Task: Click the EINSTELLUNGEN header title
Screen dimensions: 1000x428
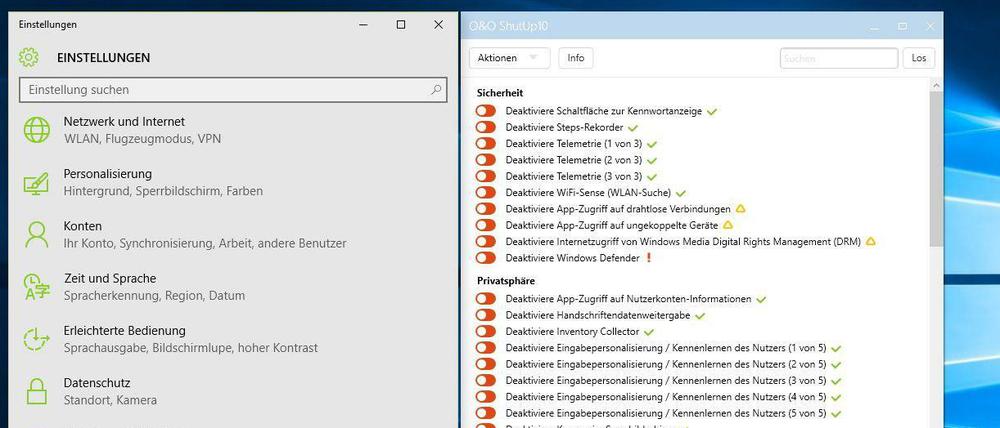Action: tap(103, 57)
